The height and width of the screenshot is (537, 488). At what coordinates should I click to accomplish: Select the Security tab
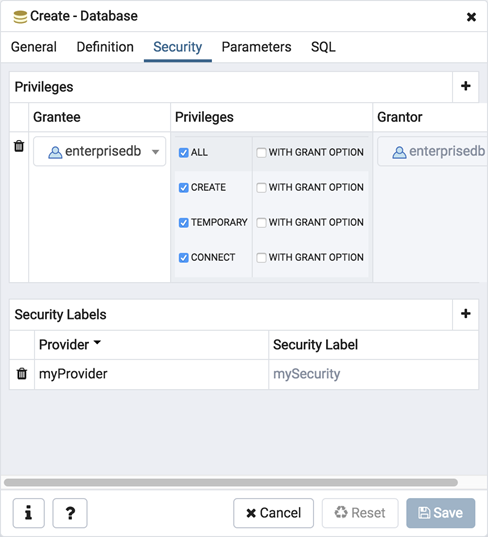pyautogui.click(x=177, y=47)
